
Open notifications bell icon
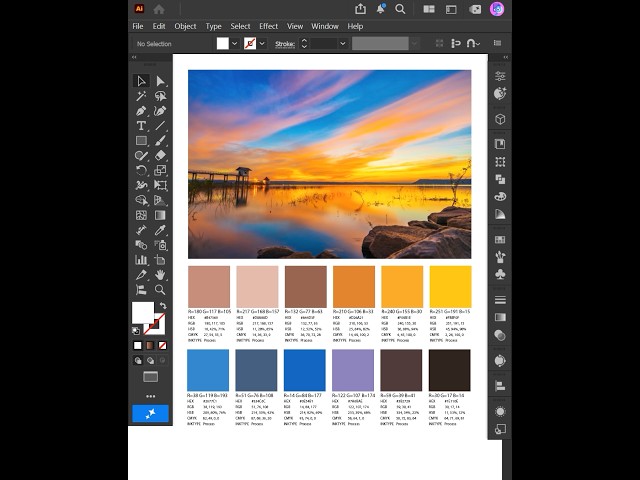[380, 9]
